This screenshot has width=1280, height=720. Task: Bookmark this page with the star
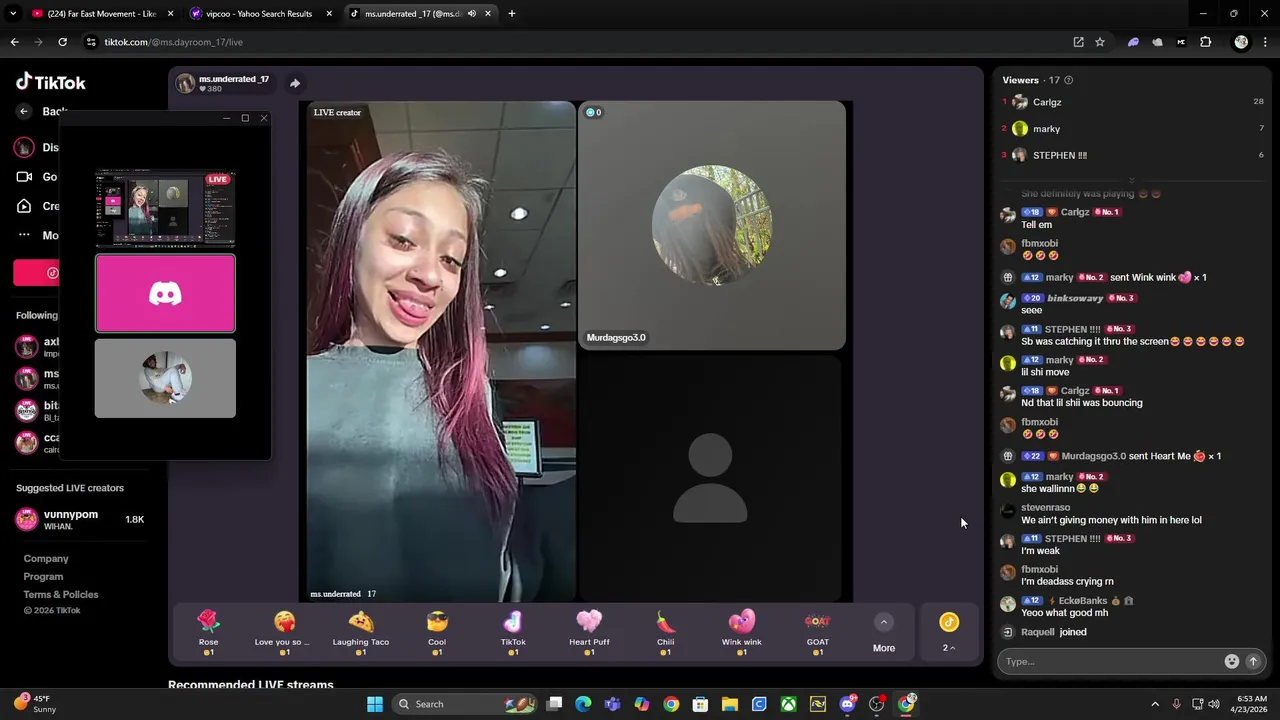pos(1100,42)
